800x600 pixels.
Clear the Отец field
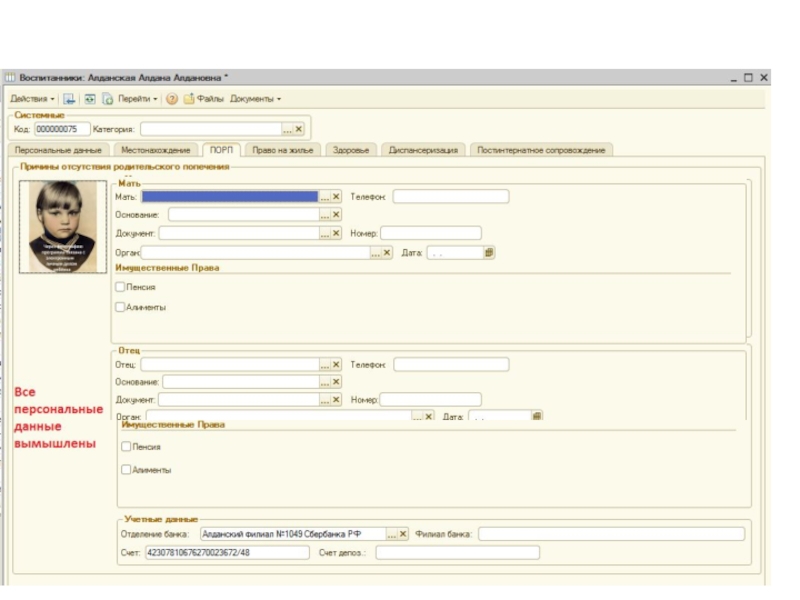[336, 365]
